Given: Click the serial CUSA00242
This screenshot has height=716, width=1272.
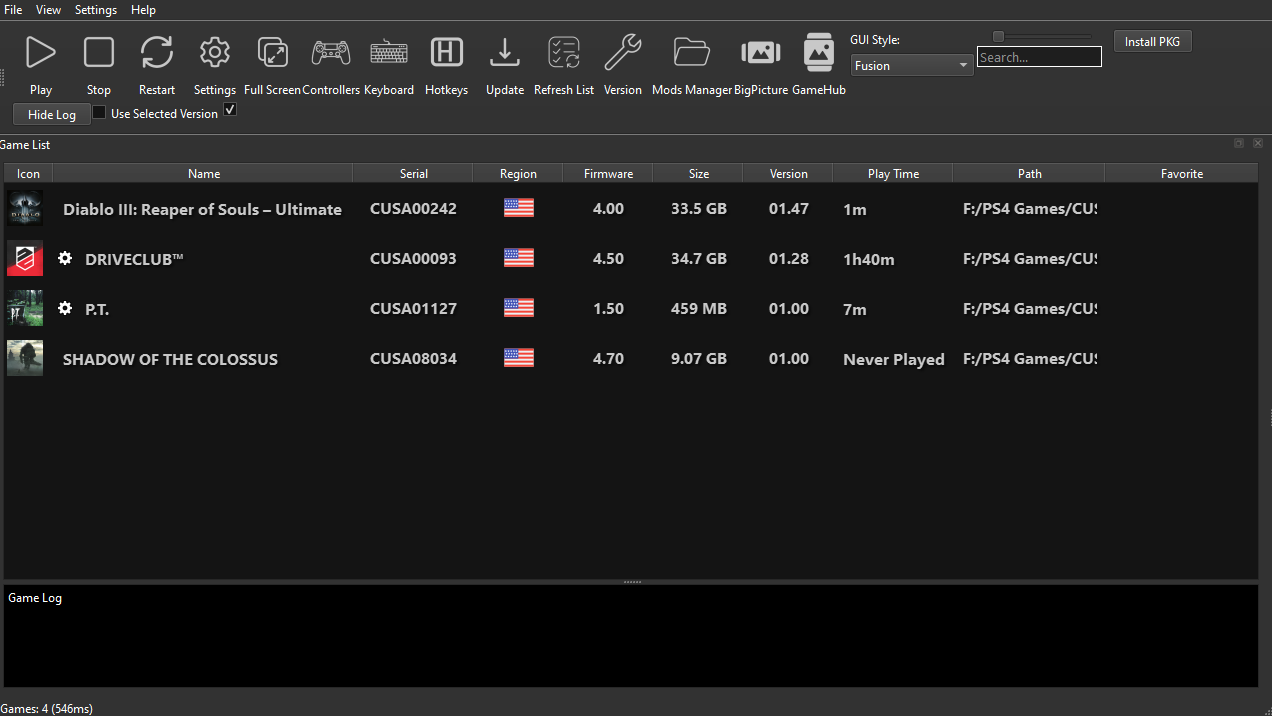Looking at the screenshot, I should (x=413, y=209).
